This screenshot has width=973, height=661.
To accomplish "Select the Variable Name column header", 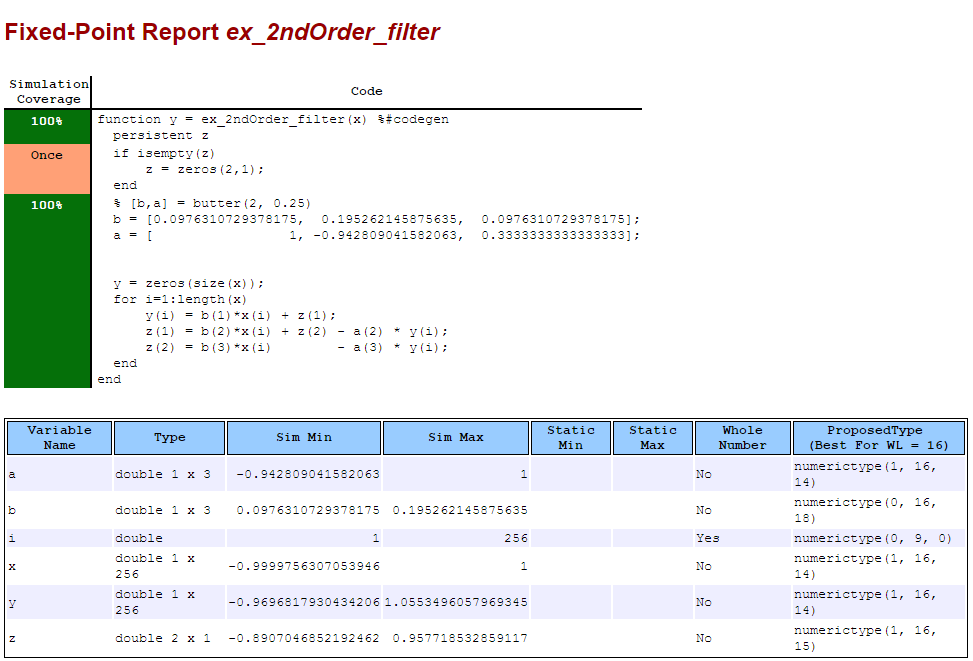I will 60,438.
